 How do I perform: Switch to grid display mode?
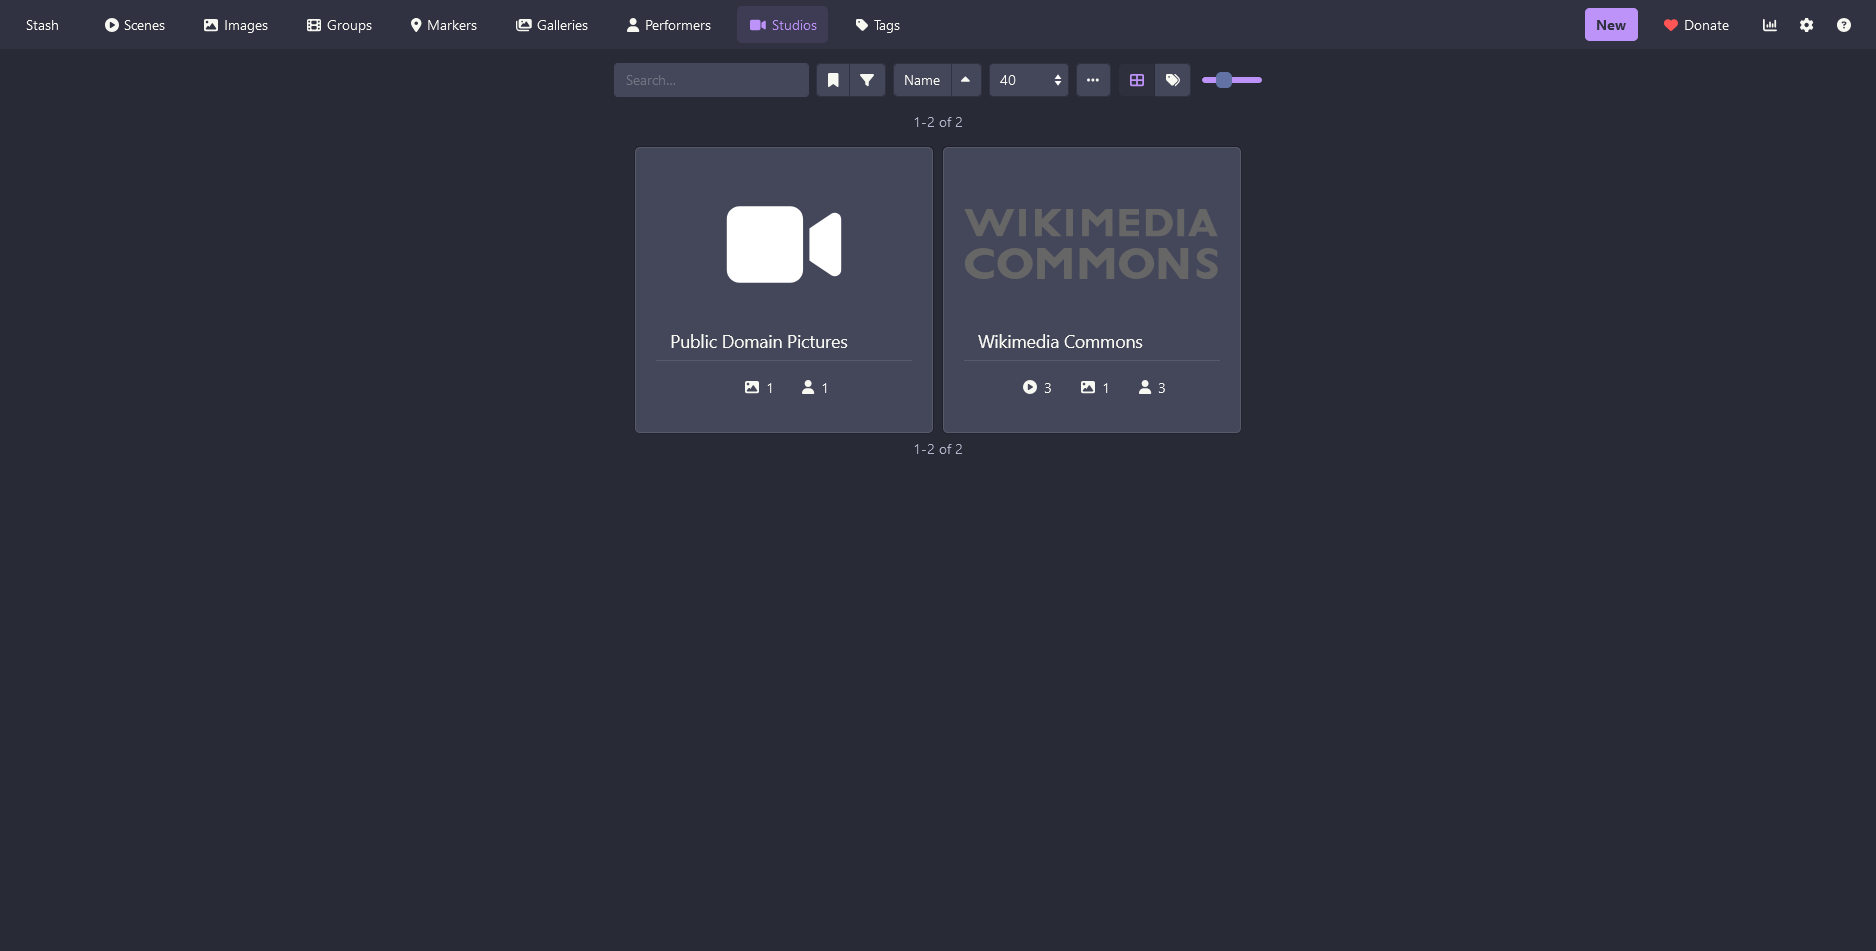1137,80
